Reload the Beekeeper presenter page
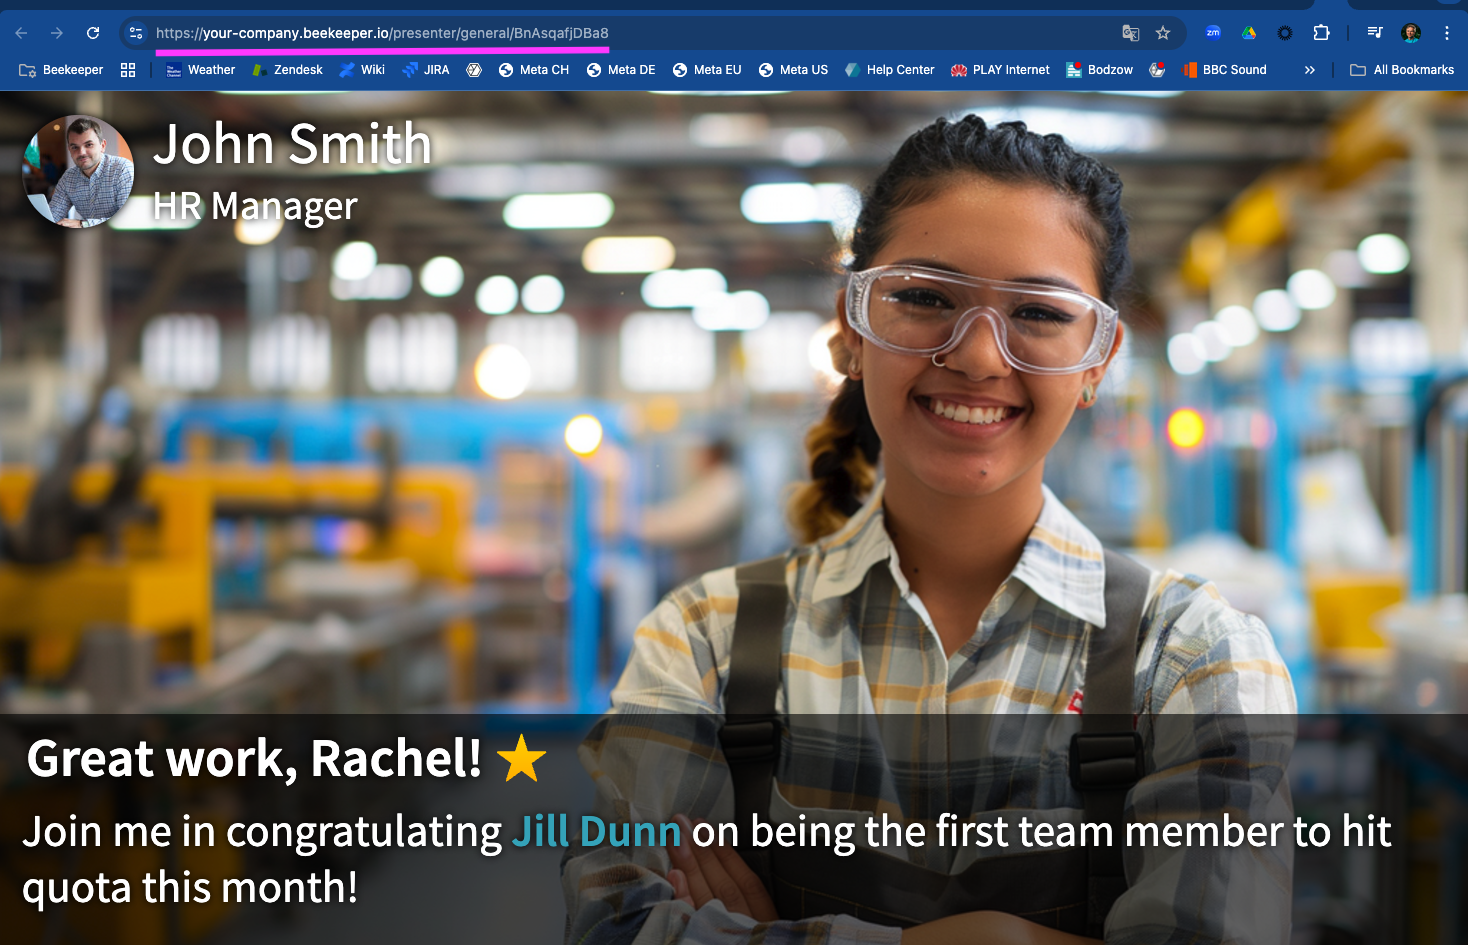 93,33
